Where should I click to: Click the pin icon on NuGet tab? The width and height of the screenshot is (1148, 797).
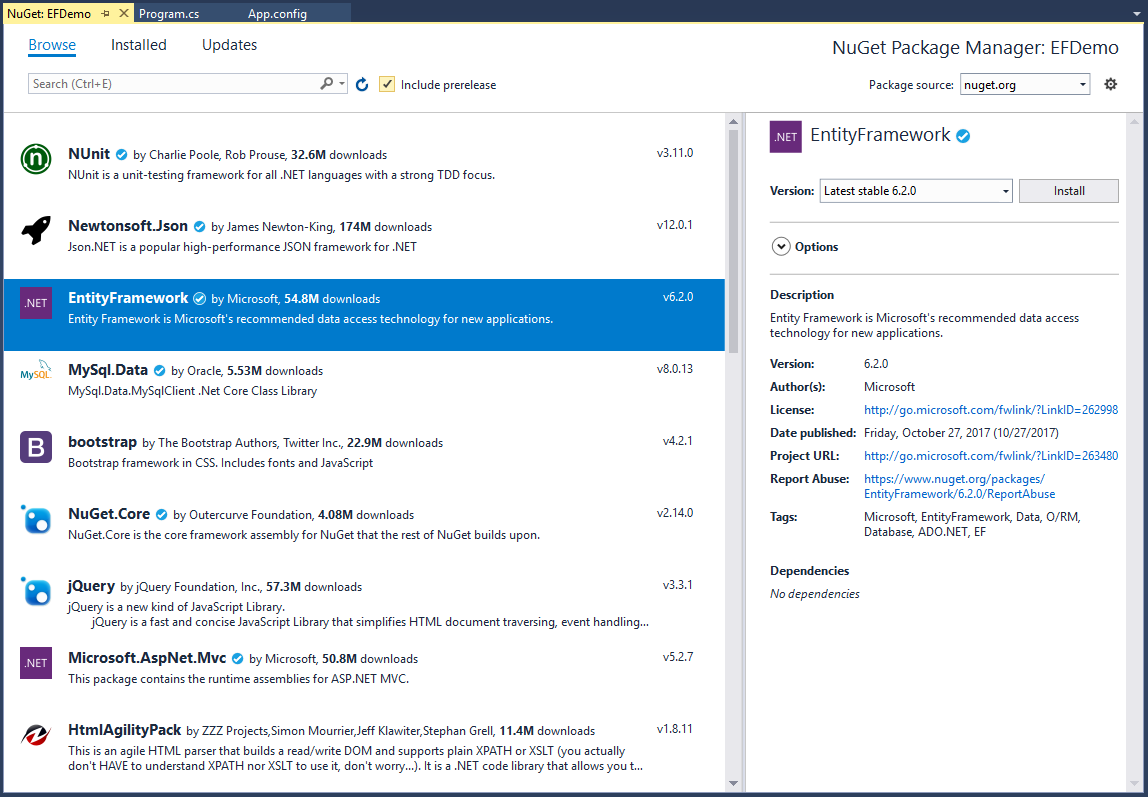pyautogui.click(x=106, y=13)
